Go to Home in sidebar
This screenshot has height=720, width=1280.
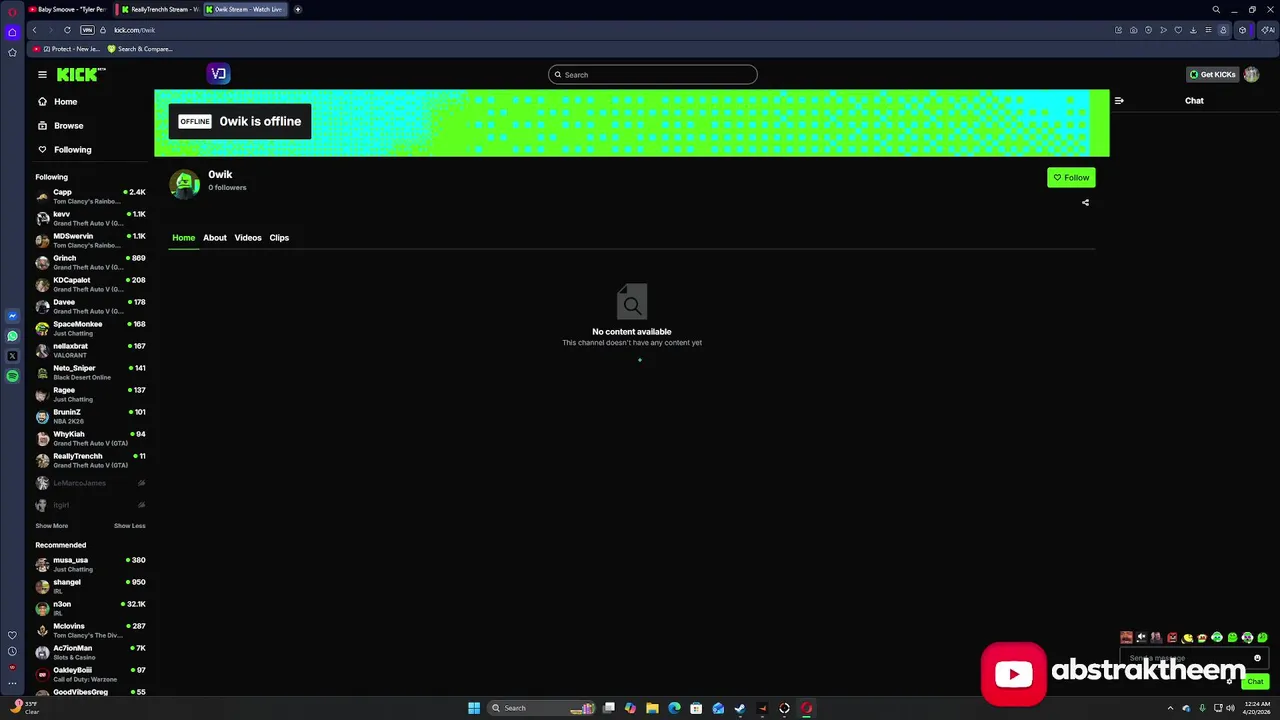tap(58, 102)
